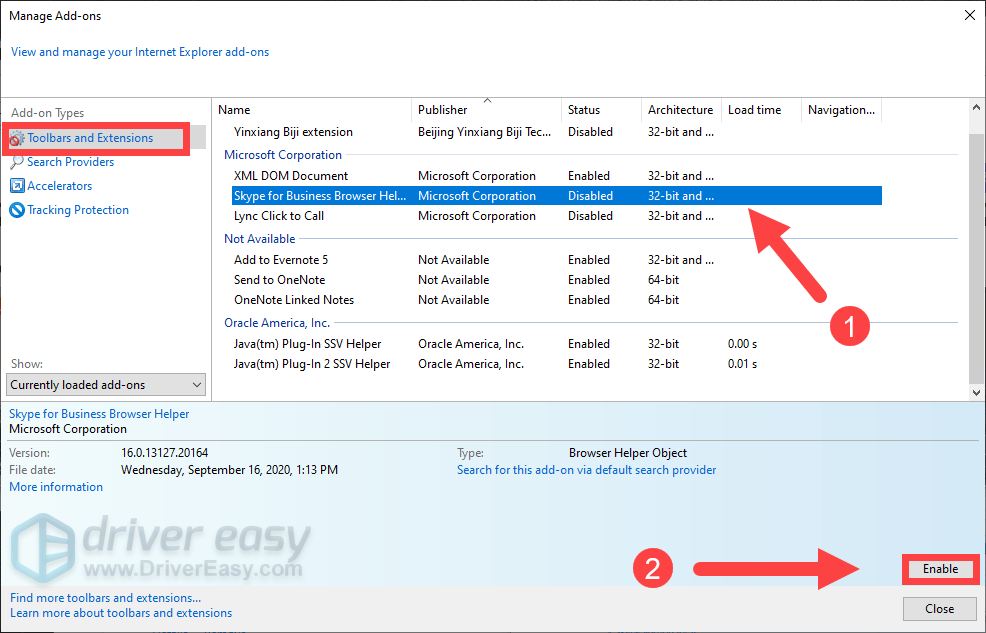986x633 pixels.
Task: Open the More information link
Action: point(56,487)
